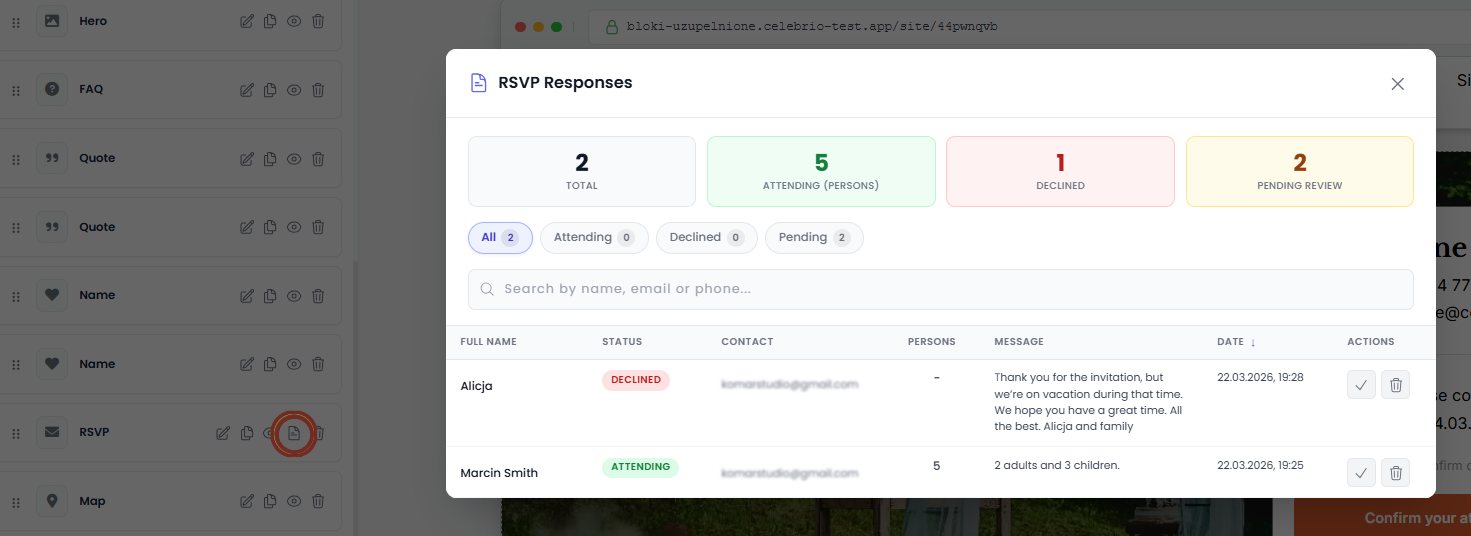The image size is (1471, 536).
Task: Select the Pending filter tab
Action: click(813, 238)
